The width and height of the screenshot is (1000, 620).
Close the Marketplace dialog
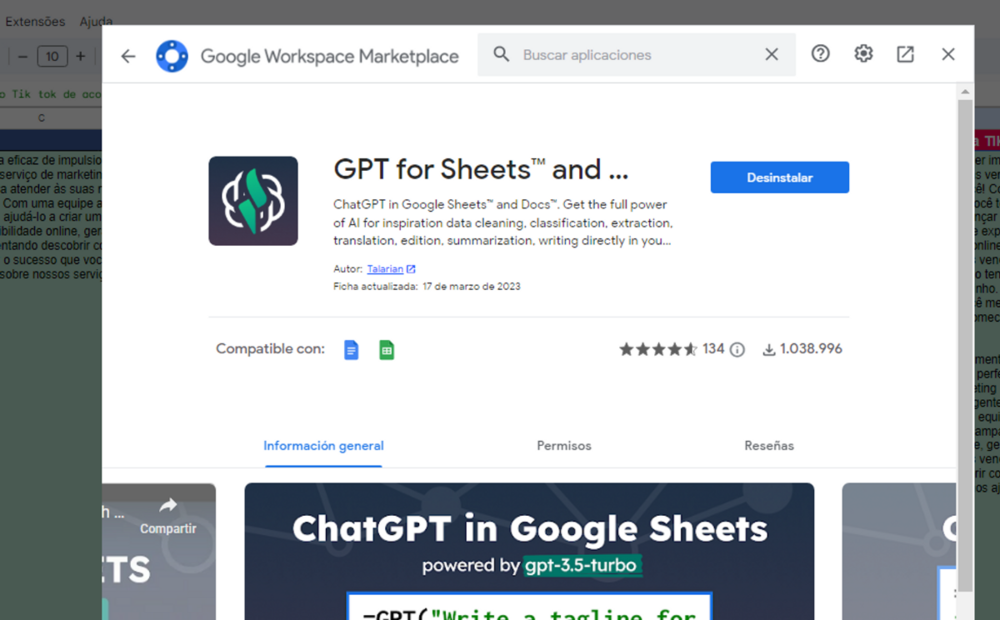[x=948, y=54]
